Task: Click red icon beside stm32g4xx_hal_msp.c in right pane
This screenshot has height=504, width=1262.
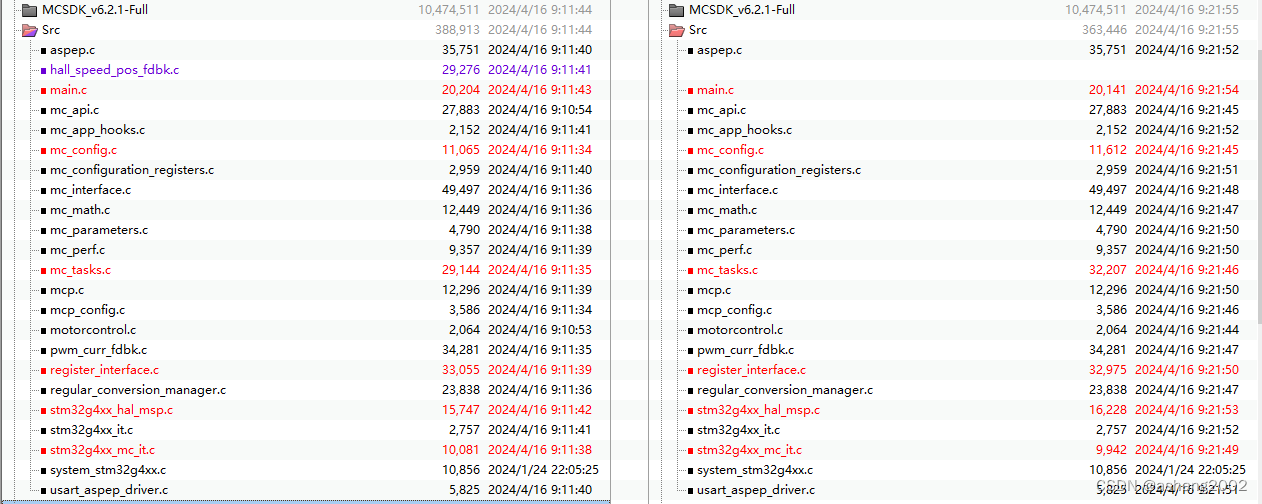Action: (690, 411)
